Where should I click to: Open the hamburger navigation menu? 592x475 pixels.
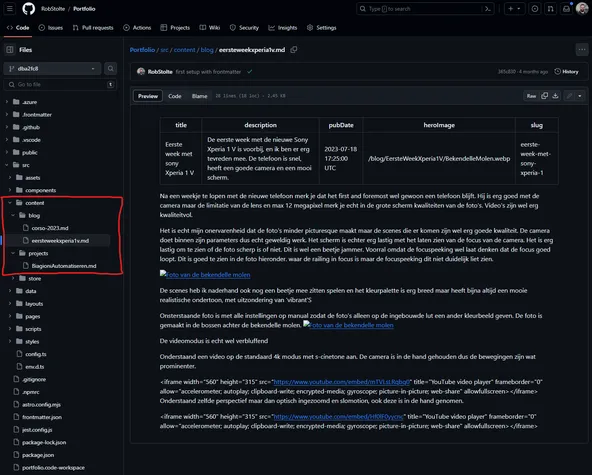(10, 8)
